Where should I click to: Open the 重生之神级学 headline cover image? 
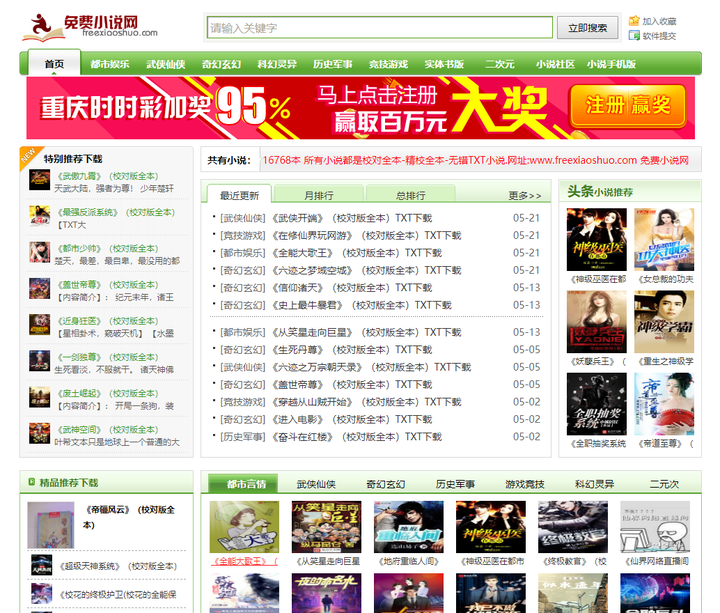point(664,321)
